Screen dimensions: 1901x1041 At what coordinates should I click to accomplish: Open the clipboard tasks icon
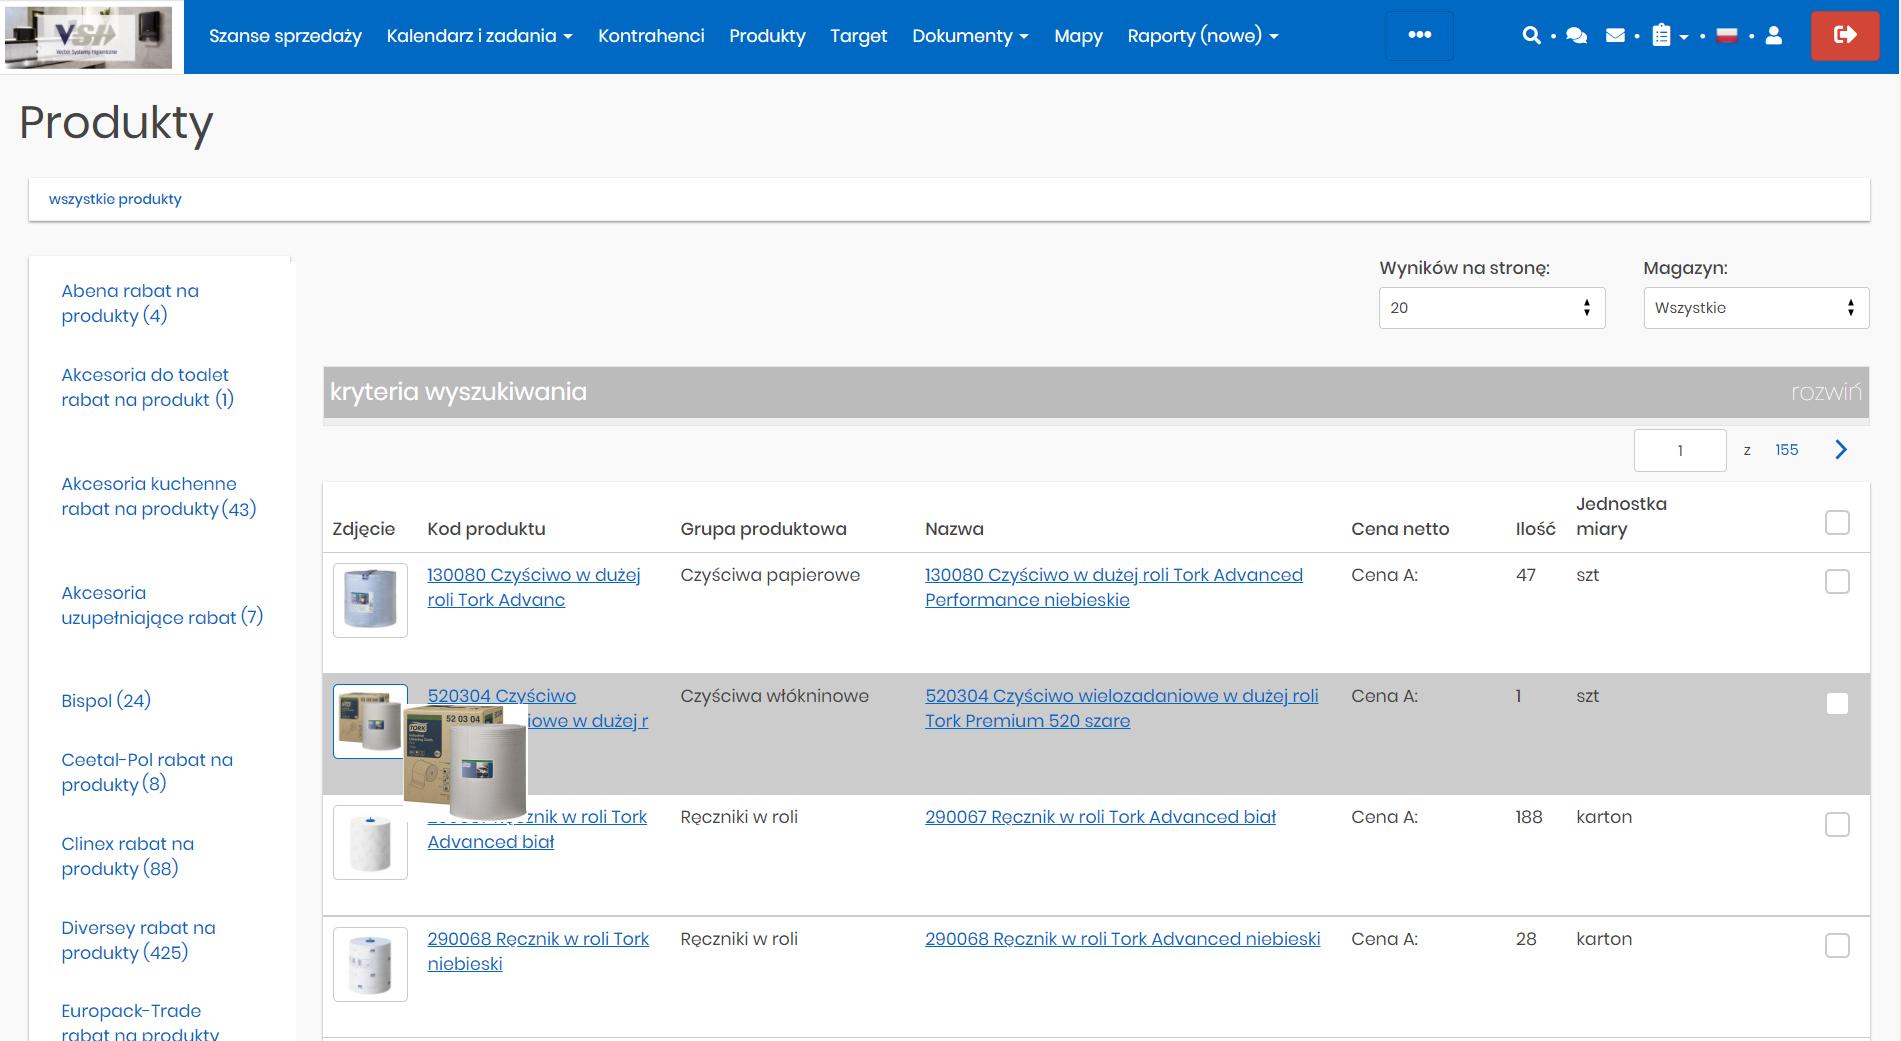(1661, 36)
